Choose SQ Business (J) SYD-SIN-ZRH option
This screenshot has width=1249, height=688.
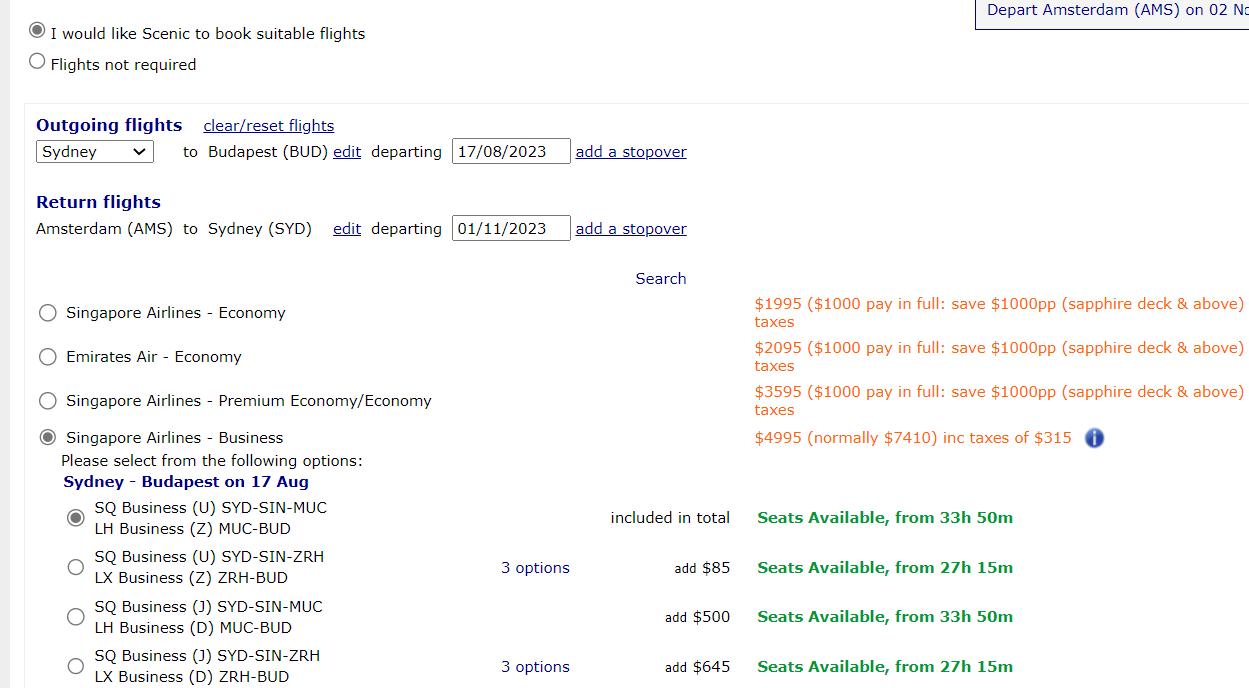[x=75, y=666]
